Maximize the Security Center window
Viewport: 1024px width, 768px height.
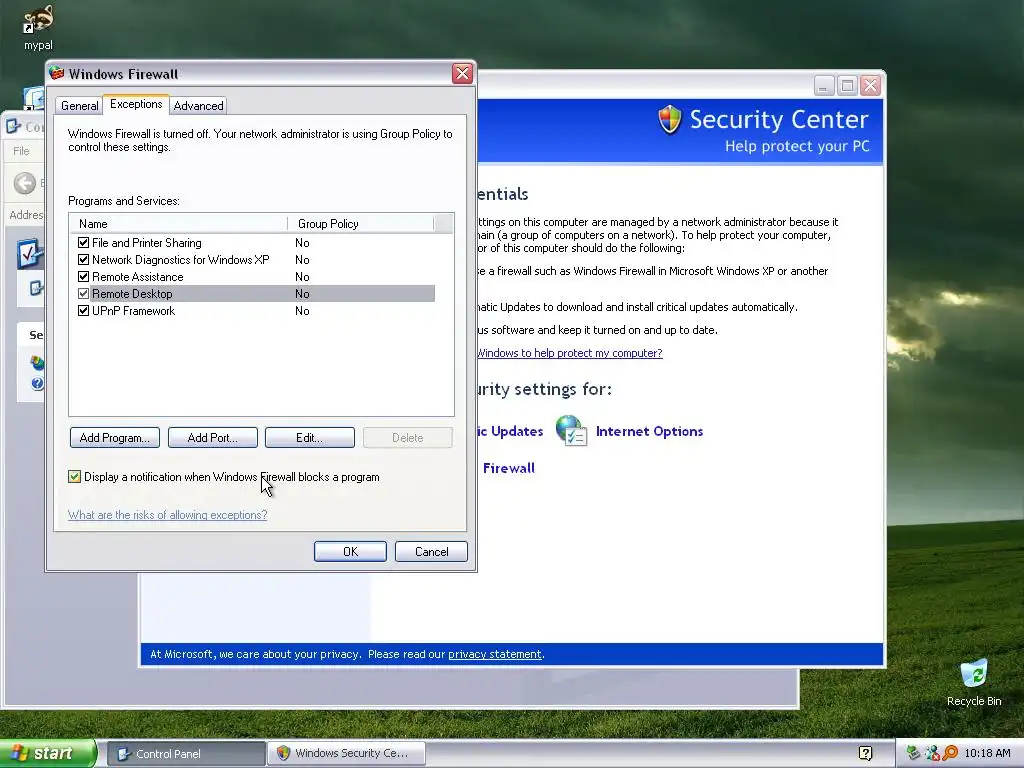(x=848, y=86)
